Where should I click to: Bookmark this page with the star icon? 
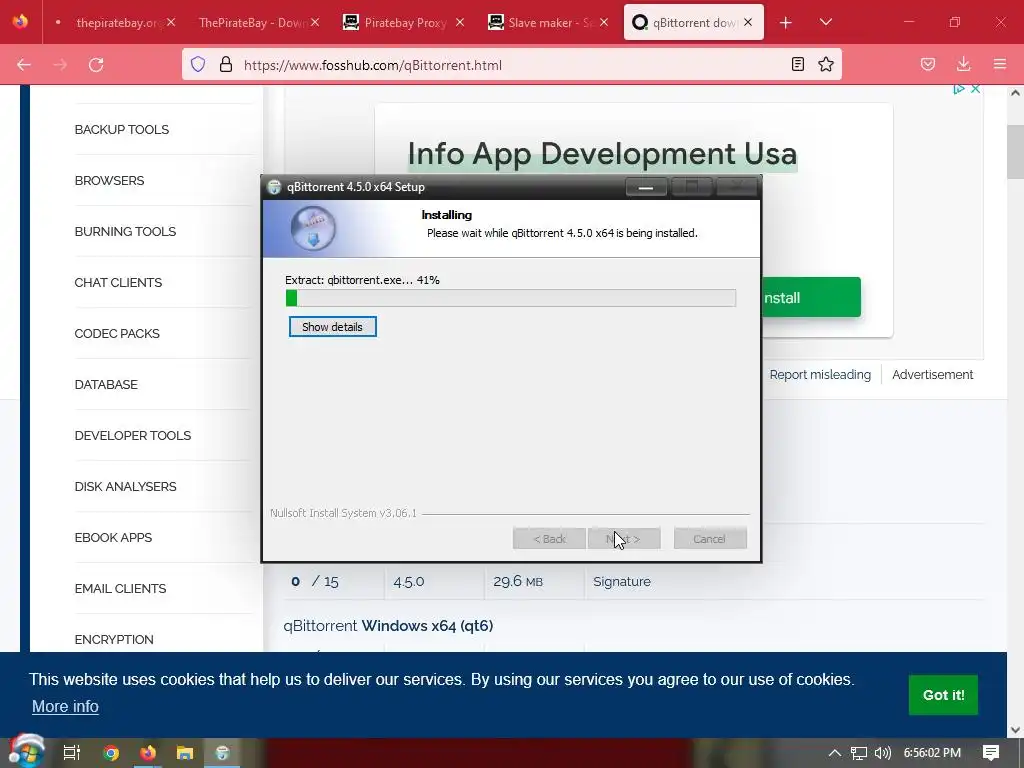(x=825, y=64)
